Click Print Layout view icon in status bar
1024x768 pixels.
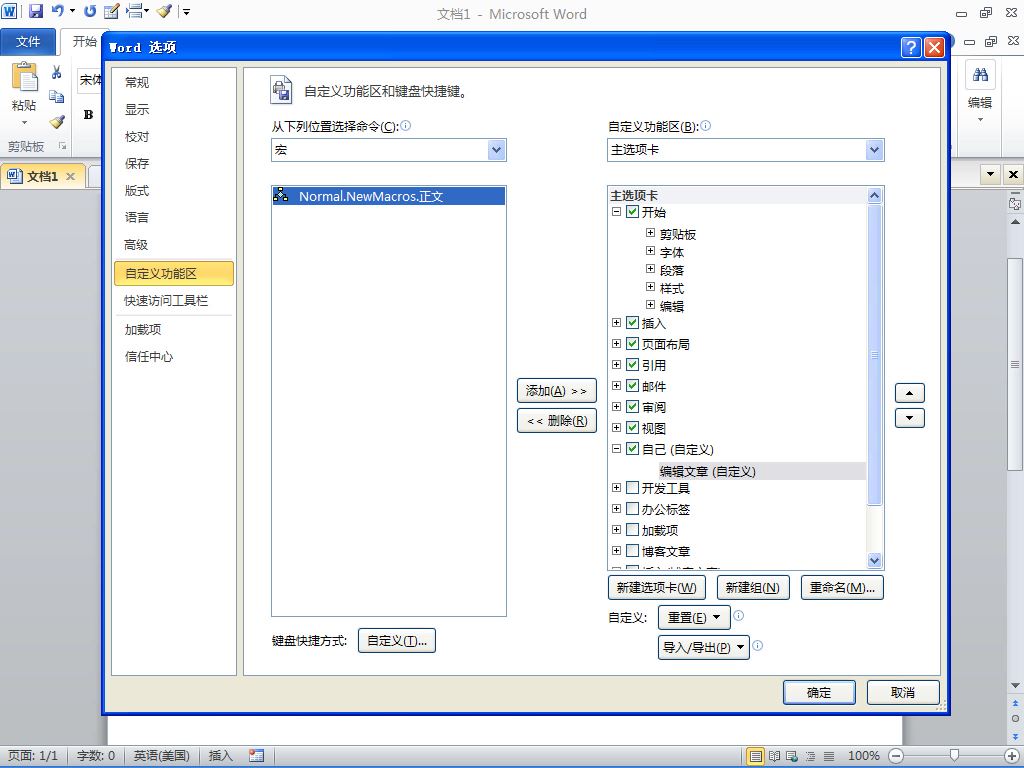tap(756, 756)
